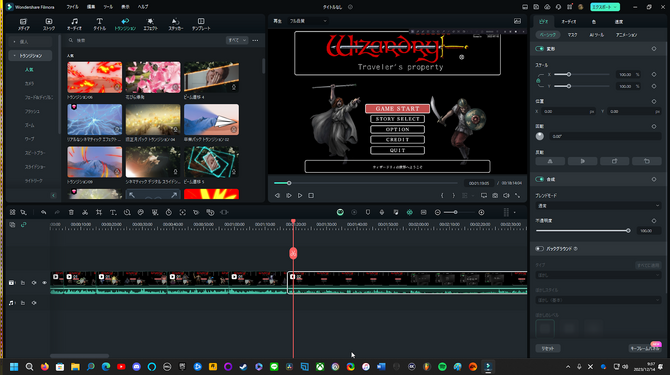The width and height of the screenshot is (670, 375).
Task: Collapse the sidebar with the chevron arrow
Action: point(53,195)
